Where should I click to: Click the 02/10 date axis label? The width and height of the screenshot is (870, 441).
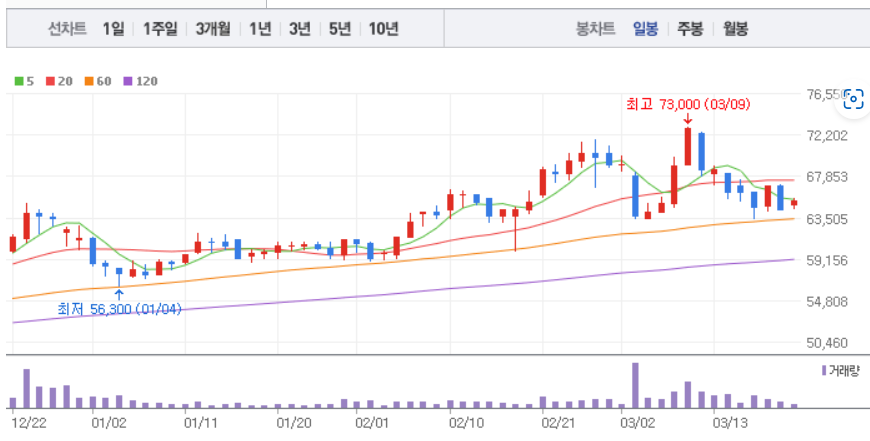pyautogui.click(x=466, y=424)
